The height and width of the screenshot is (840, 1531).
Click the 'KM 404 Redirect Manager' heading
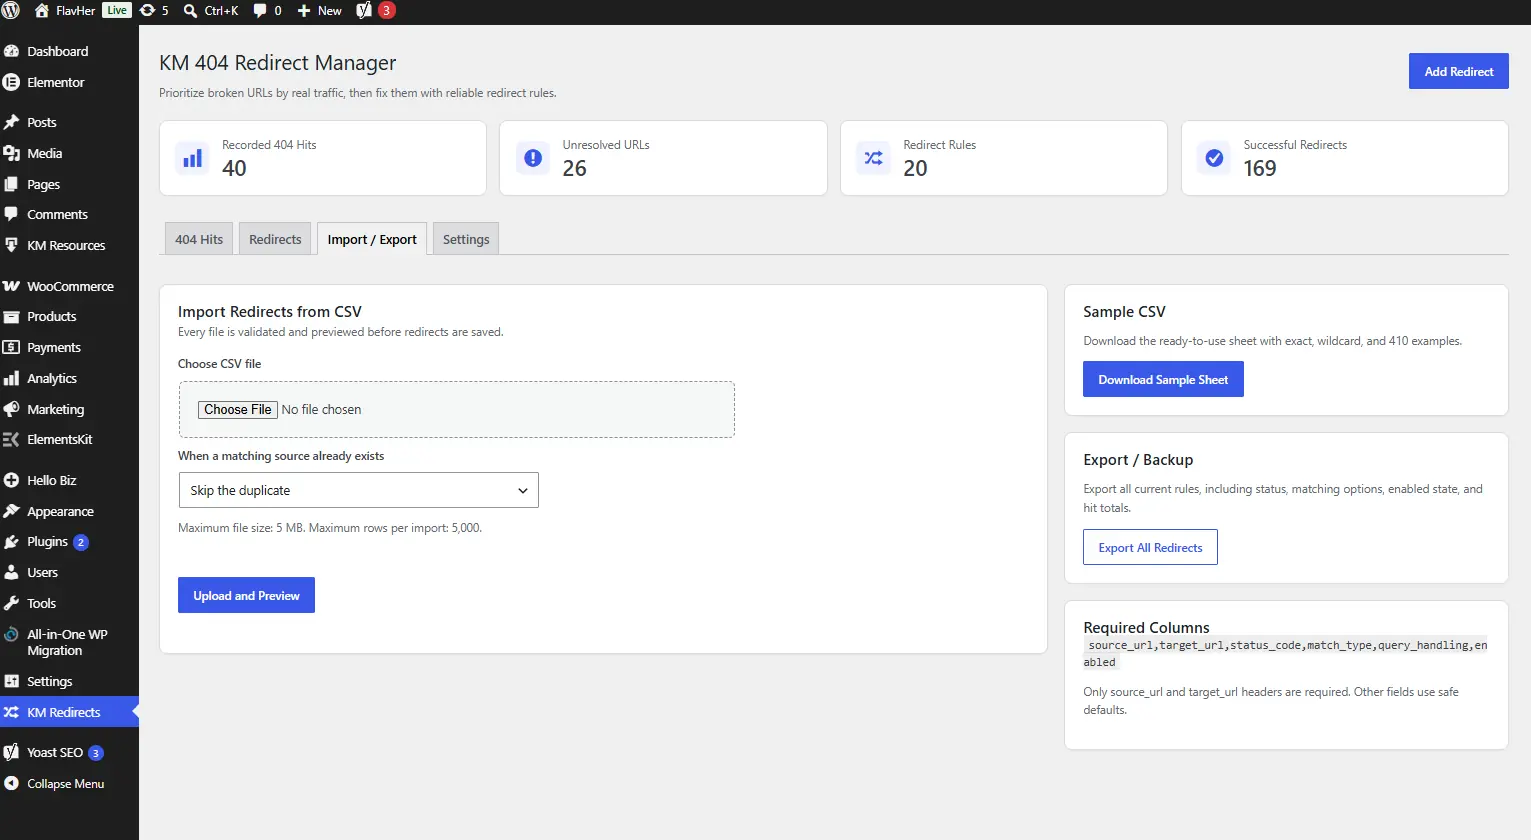tap(278, 62)
